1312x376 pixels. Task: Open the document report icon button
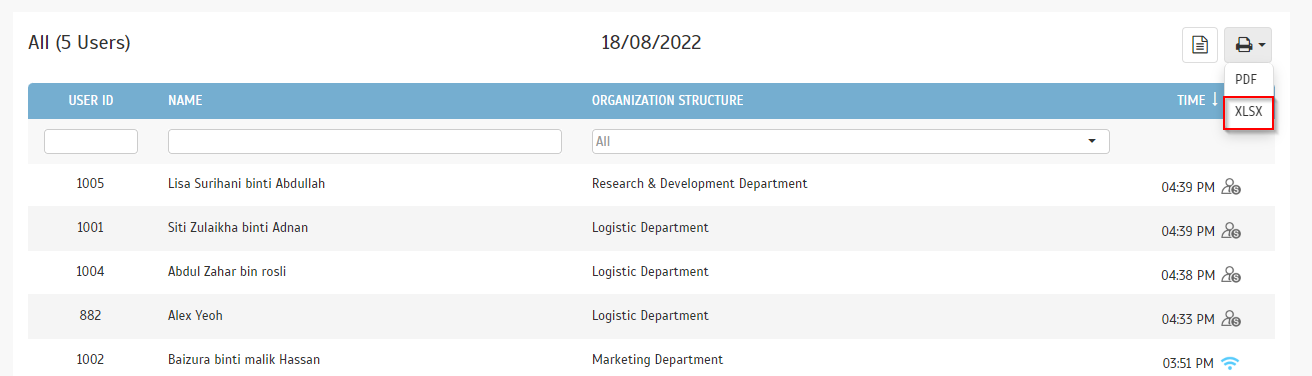tap(1199, 45)
